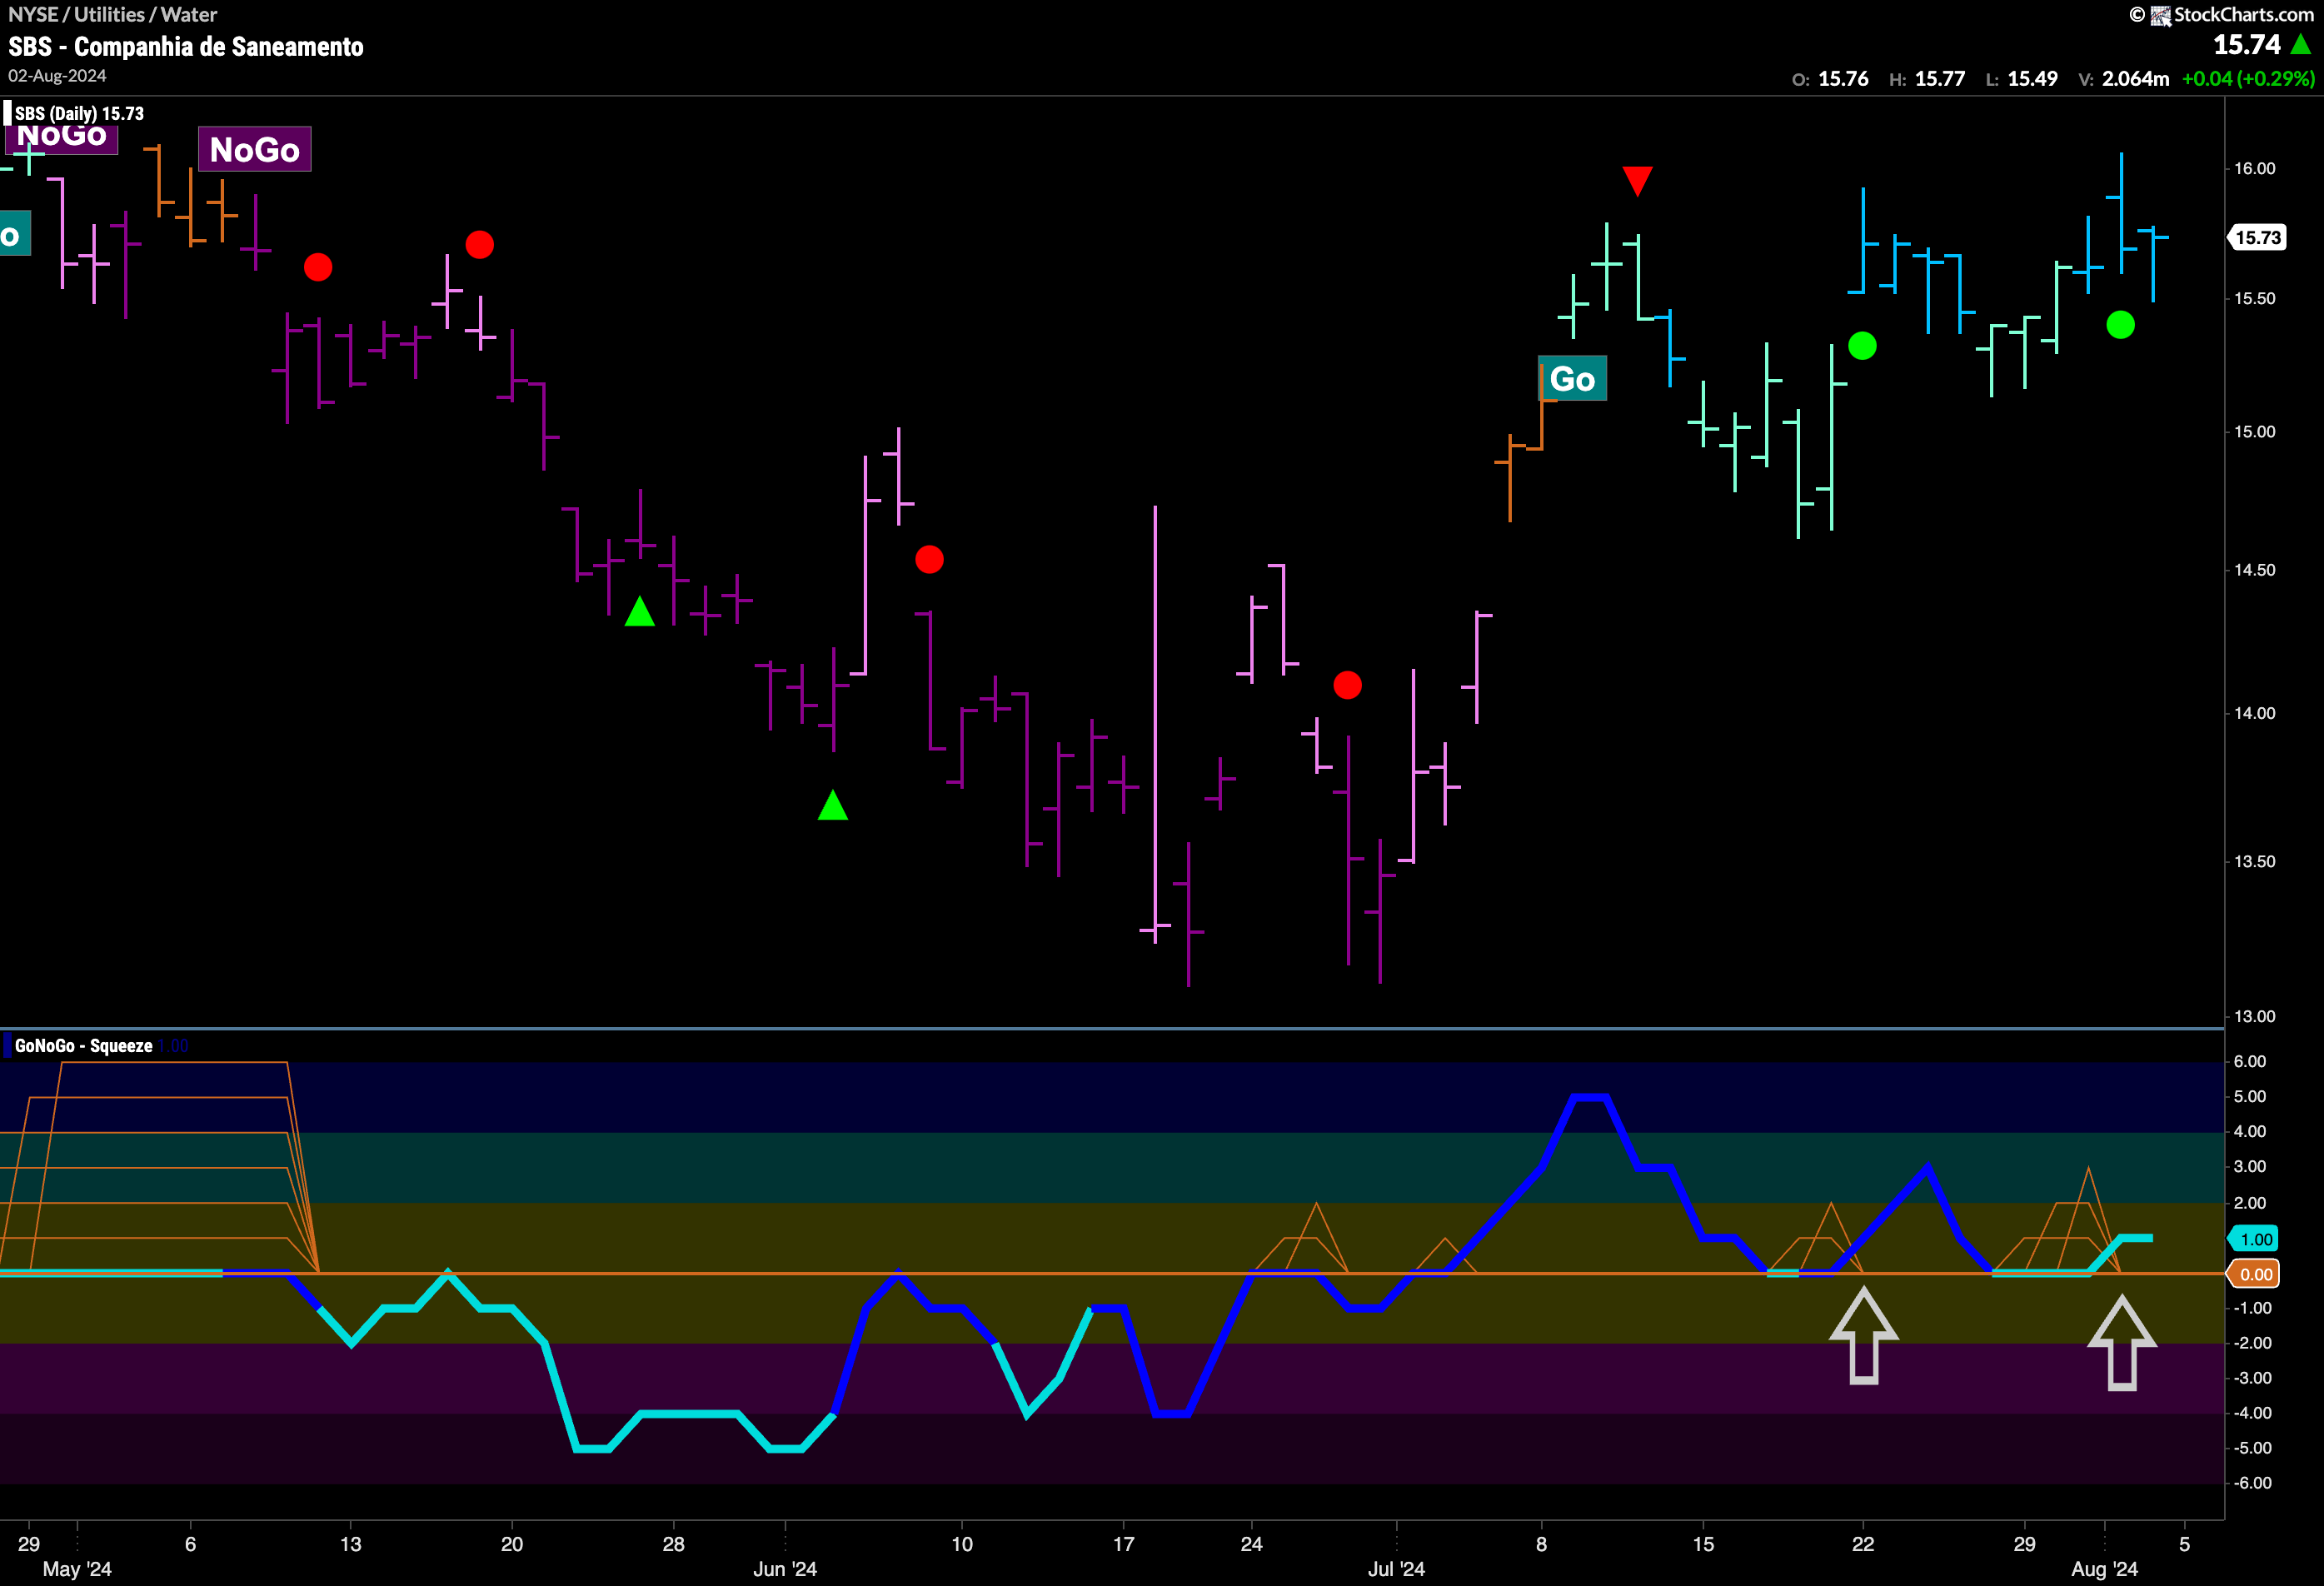Click the 15.73 last-price axis tag
Screen dimensions: 2324x1586
click(2258, 238)
